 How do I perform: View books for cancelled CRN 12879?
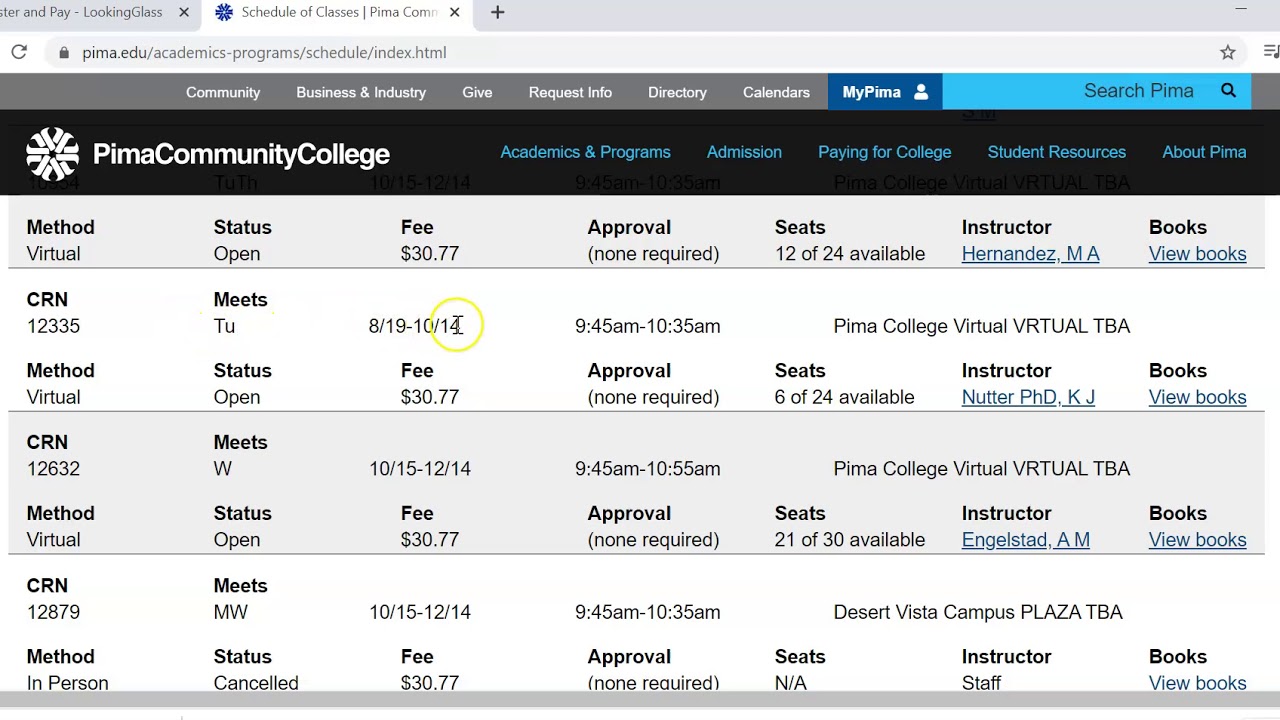coord(1197,683)
